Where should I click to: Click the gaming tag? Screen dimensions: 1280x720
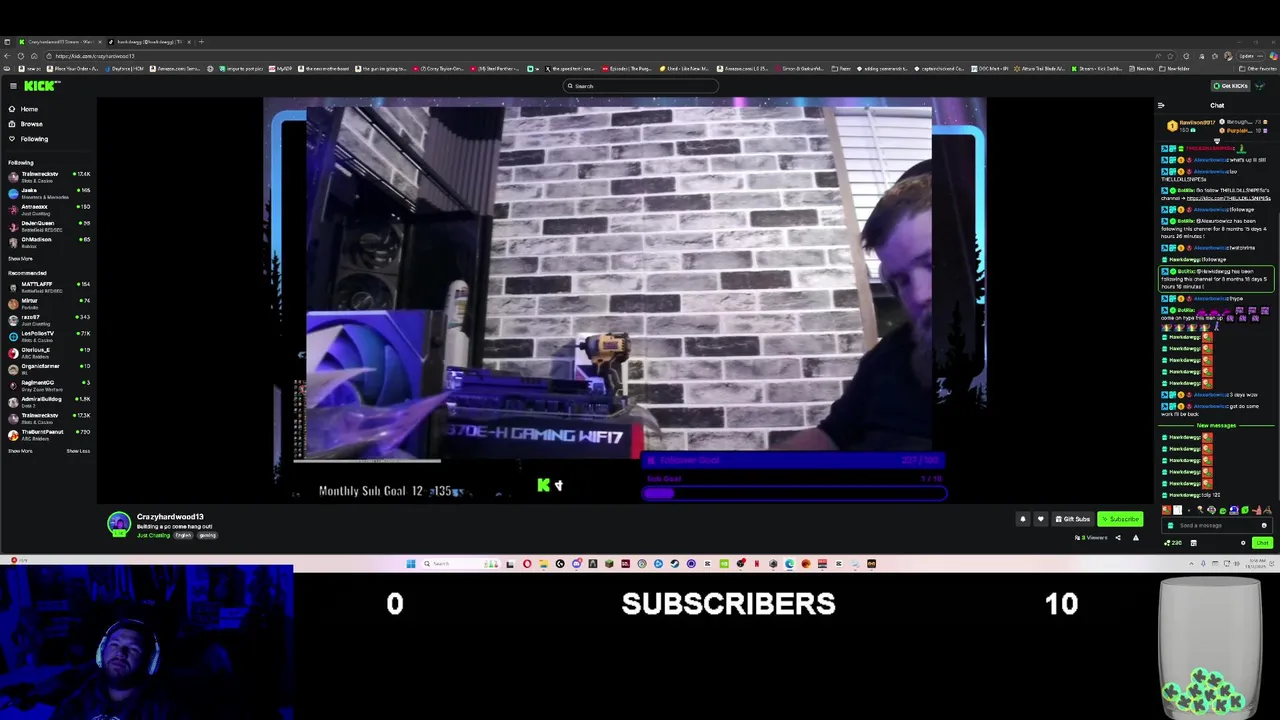pos(207,535)
